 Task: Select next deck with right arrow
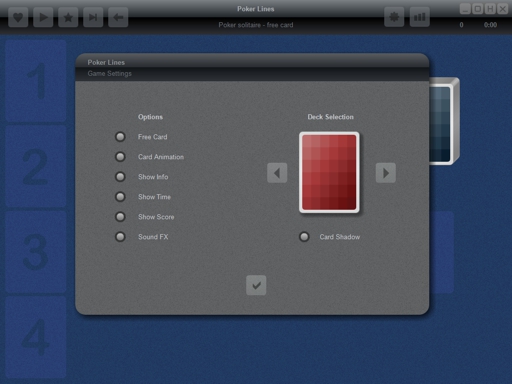[386, 173]
